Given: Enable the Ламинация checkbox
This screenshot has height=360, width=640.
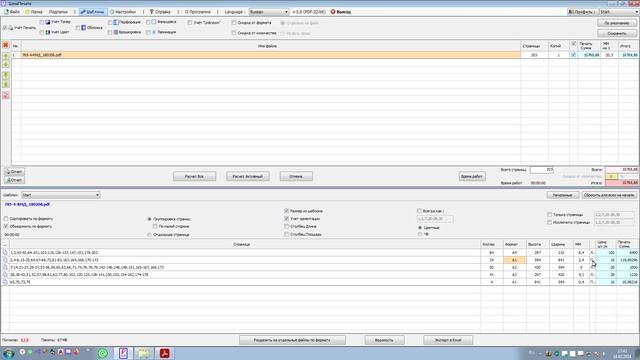Looking at the screenshot, I should pos(148,32).
